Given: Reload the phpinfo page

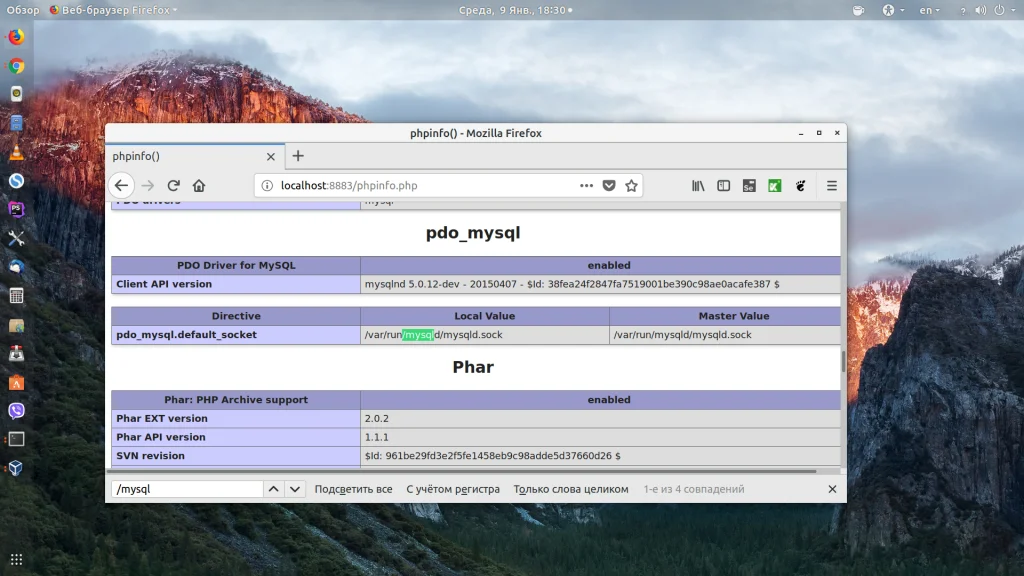Looking at the screenshot, I should point(173,186).
